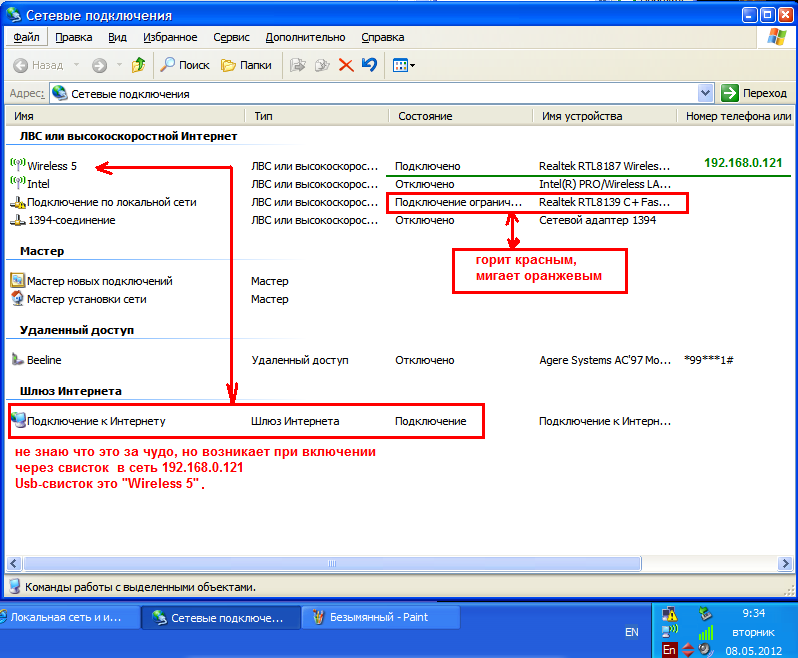Switch to Безымянный - Paint in taskbar
Screen dimensions: 798x658
tap(378, 617)
